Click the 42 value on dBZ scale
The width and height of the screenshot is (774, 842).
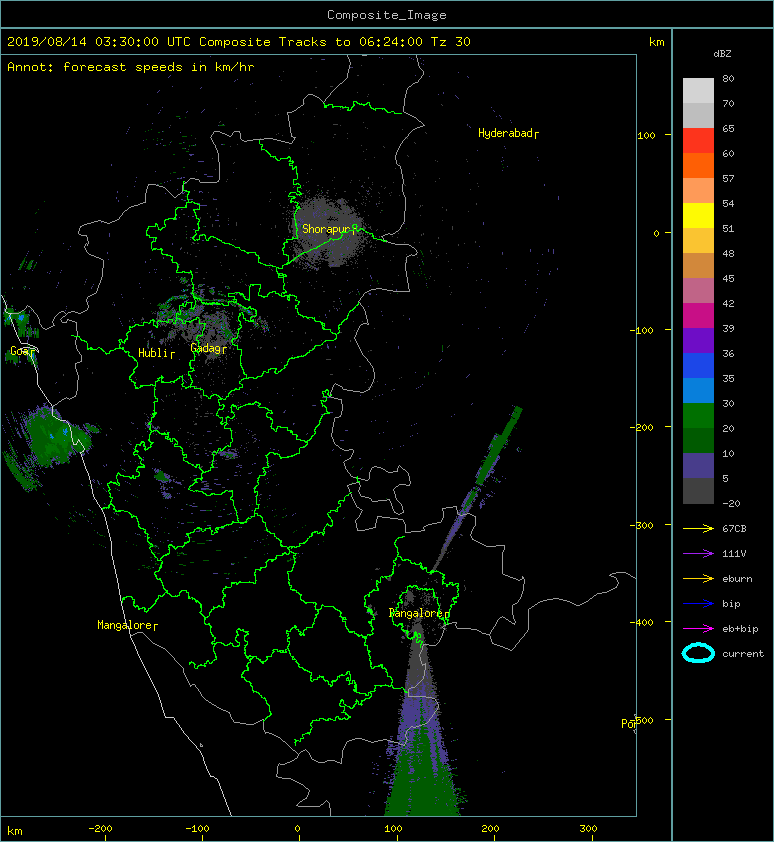pyautogui.click(x=728, y=303)
